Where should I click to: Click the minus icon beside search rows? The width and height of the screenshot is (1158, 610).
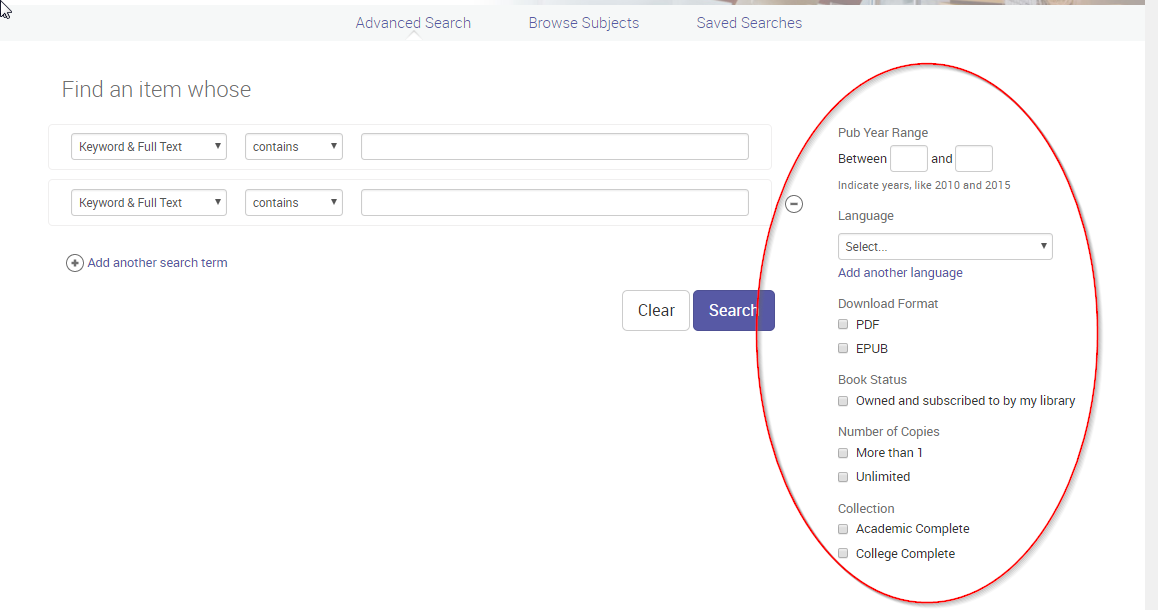point(794,203)
